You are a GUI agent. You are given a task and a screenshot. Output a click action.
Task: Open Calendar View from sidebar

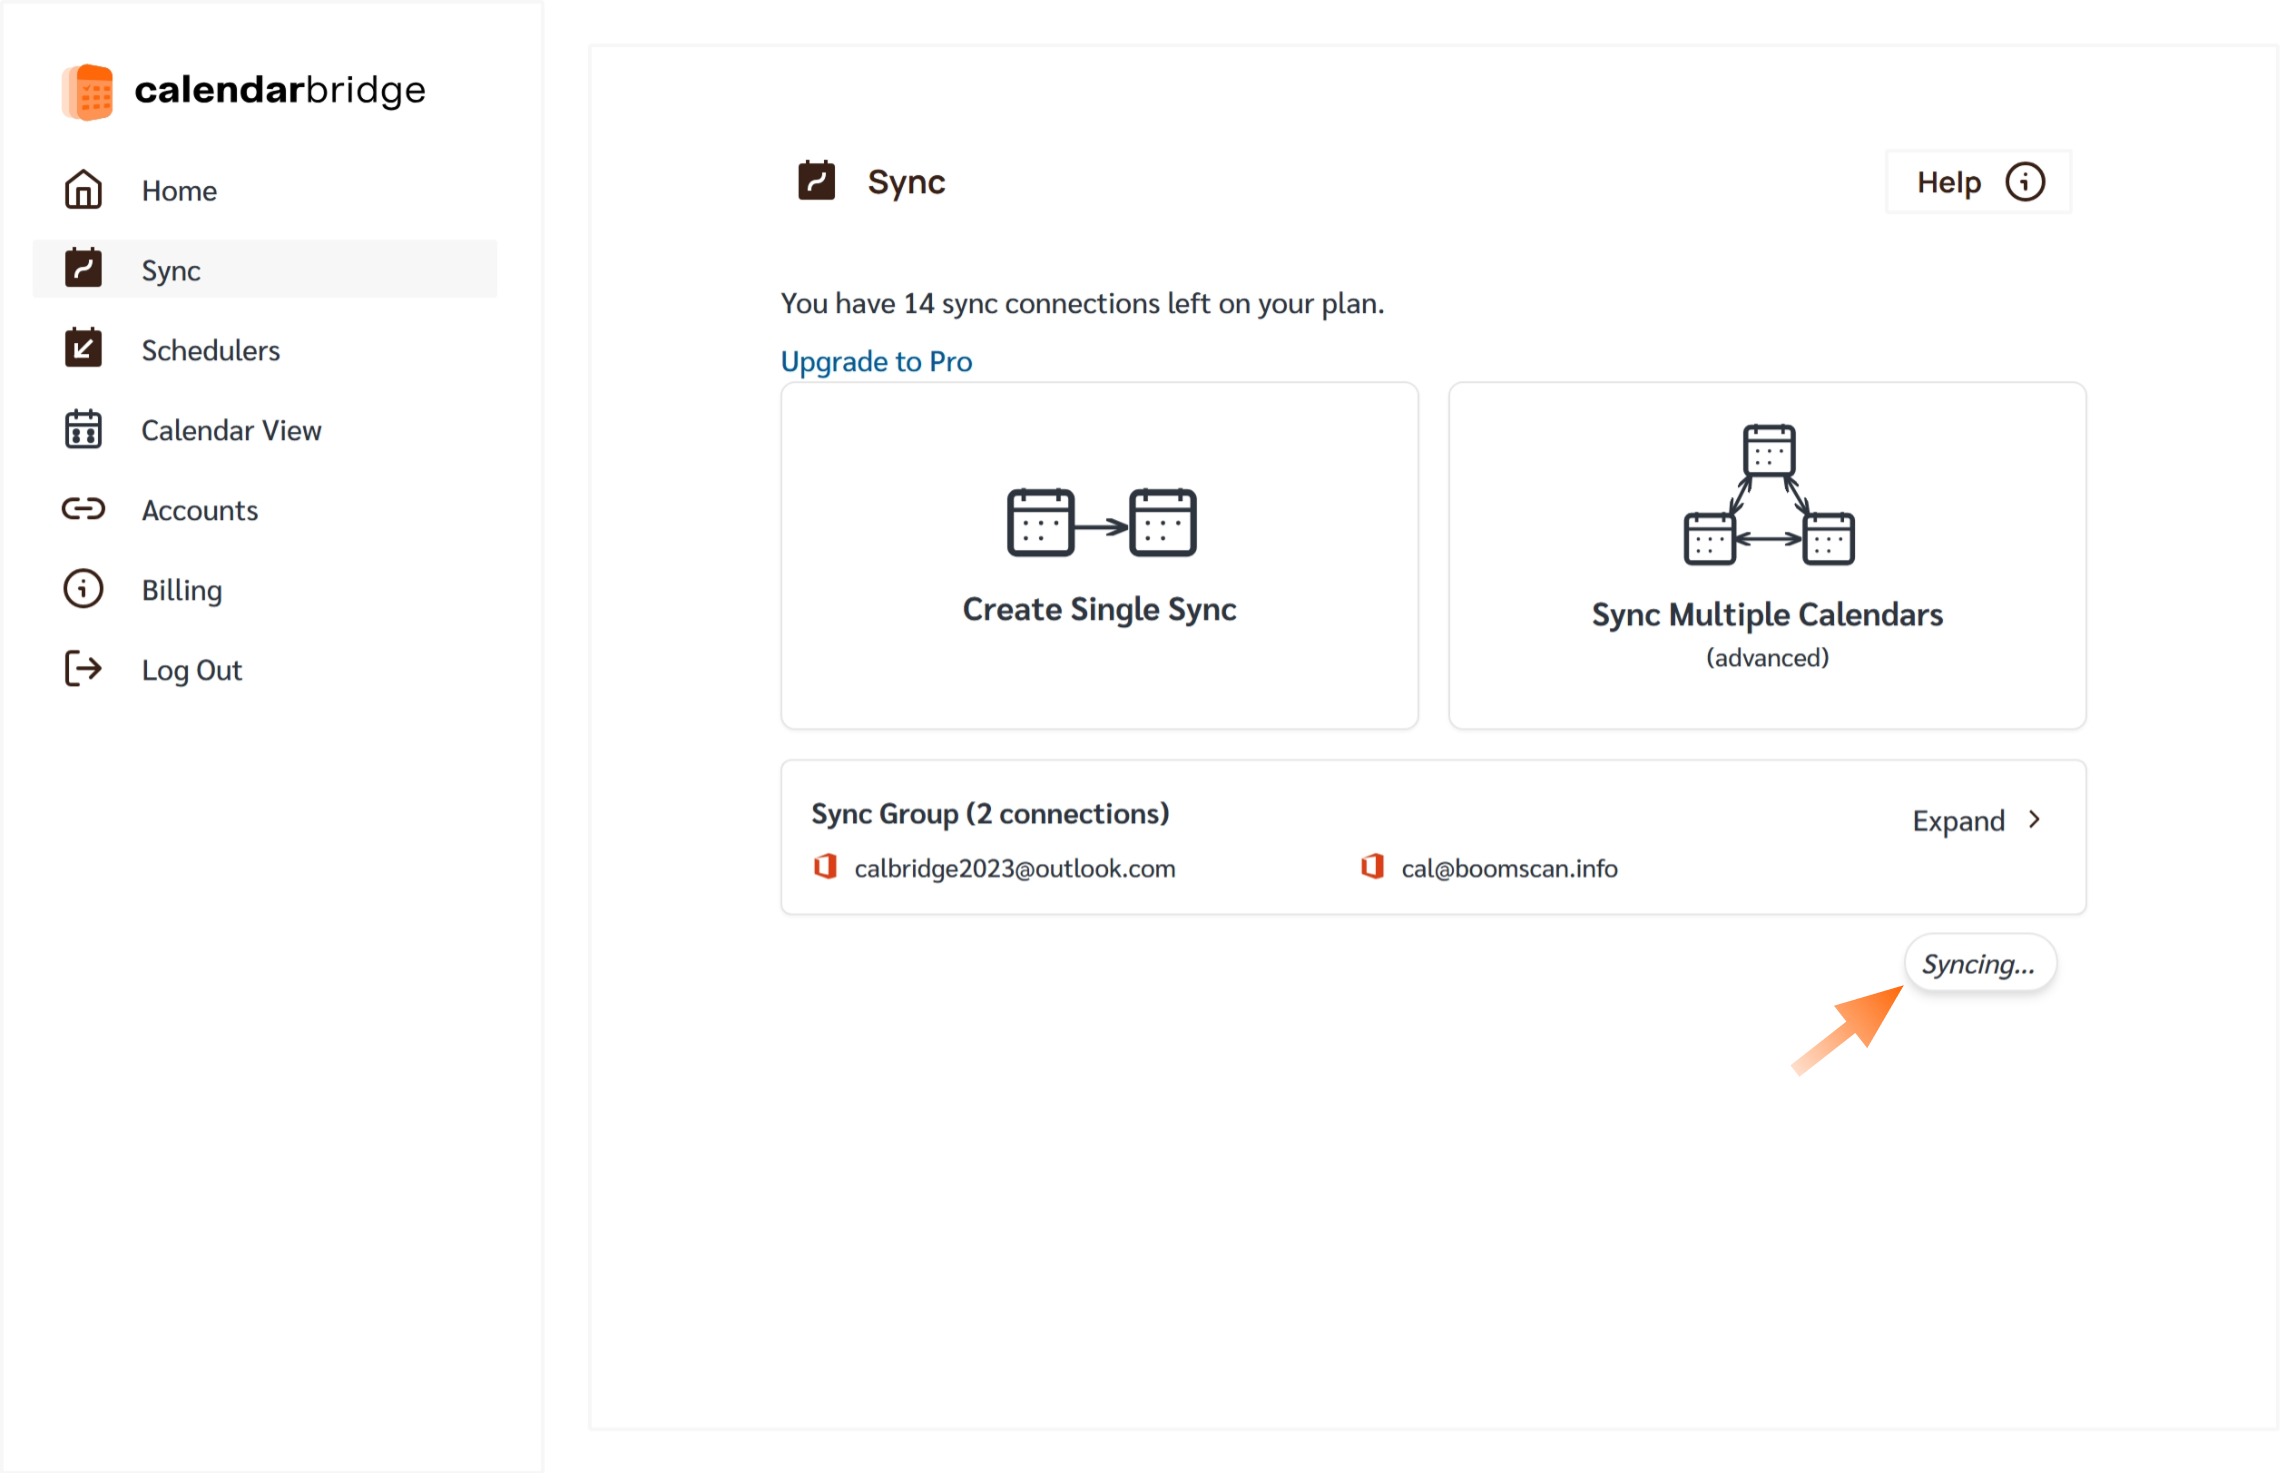[x=265, y=430]
